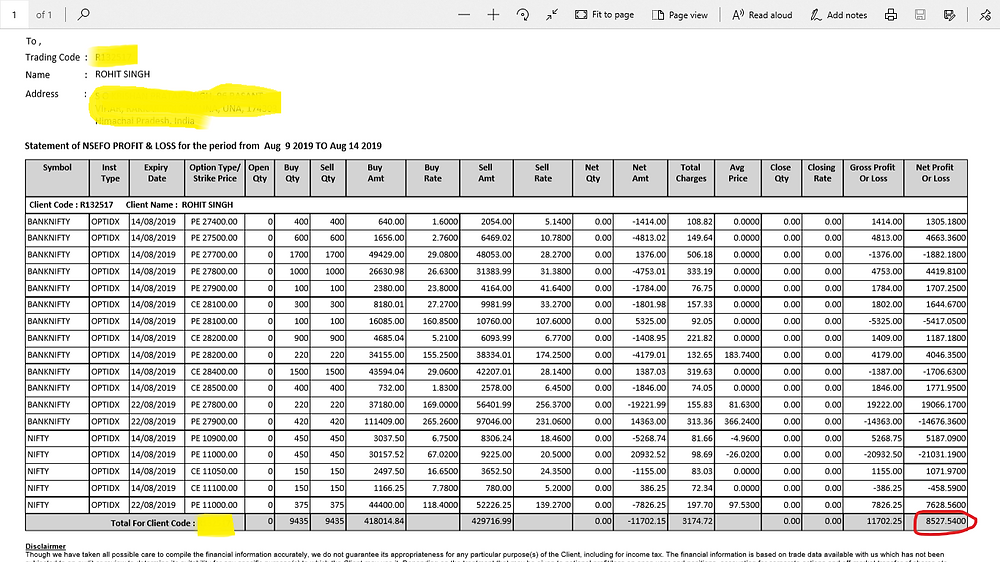Click the shrink-arrows full screen icon
The height and width of the screenshot is (562, 1000).
coord(552,15)
